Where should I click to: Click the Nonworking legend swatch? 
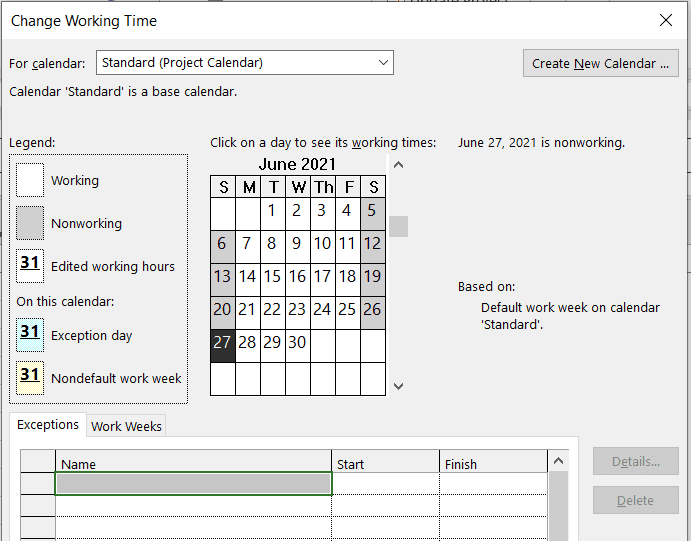click(30, 223)
